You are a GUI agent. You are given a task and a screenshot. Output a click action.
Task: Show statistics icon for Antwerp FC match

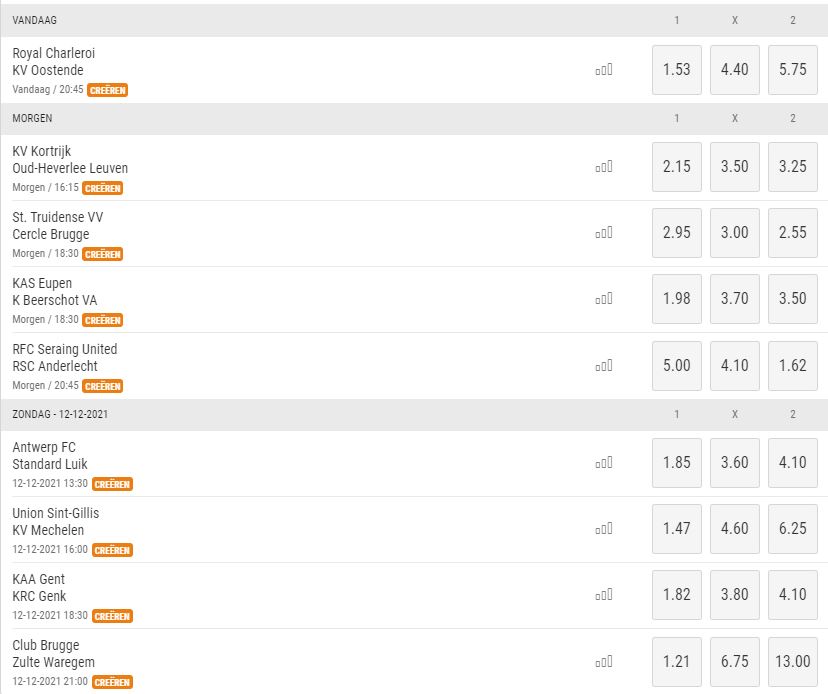pos(604,463)
